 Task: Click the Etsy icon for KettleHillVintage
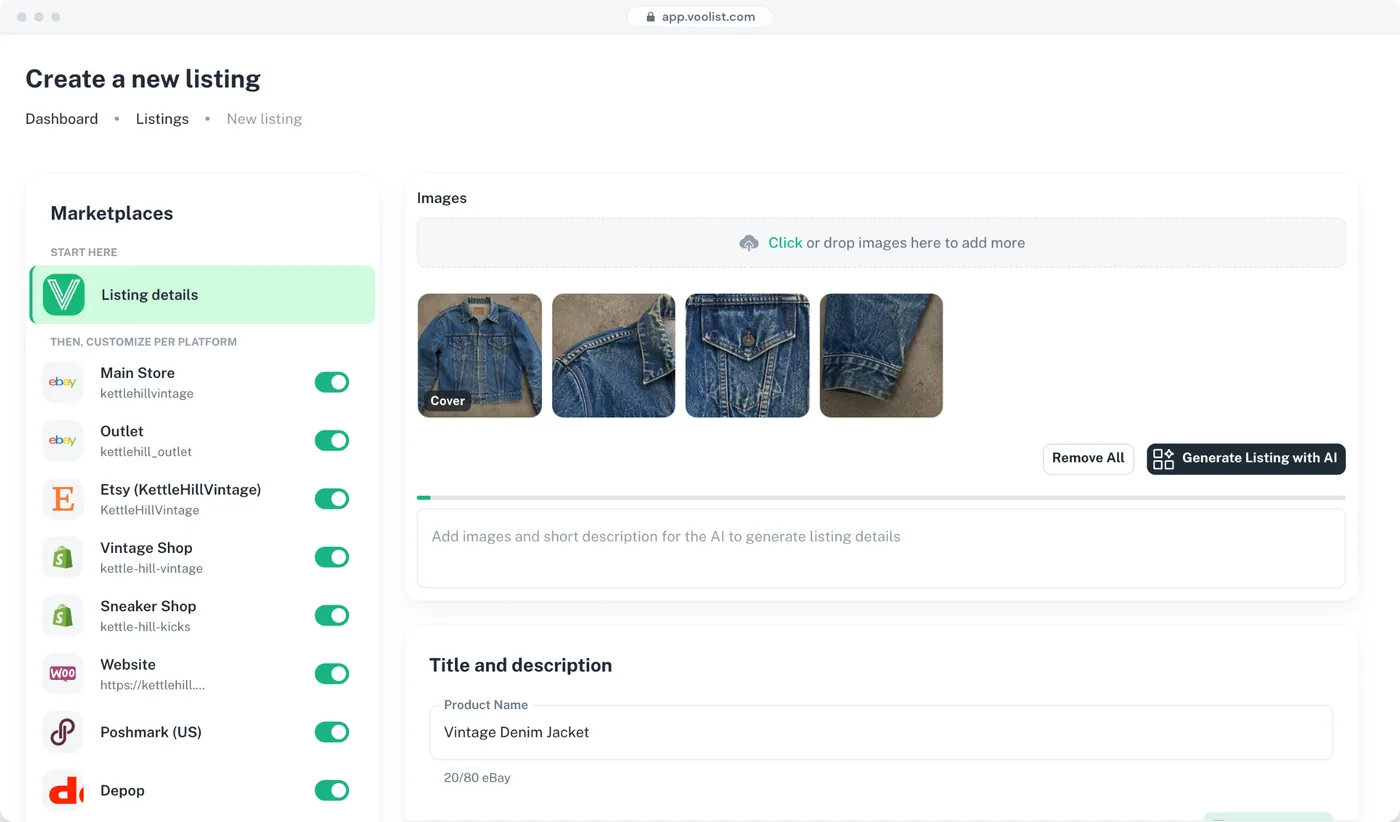pos(63,499)
